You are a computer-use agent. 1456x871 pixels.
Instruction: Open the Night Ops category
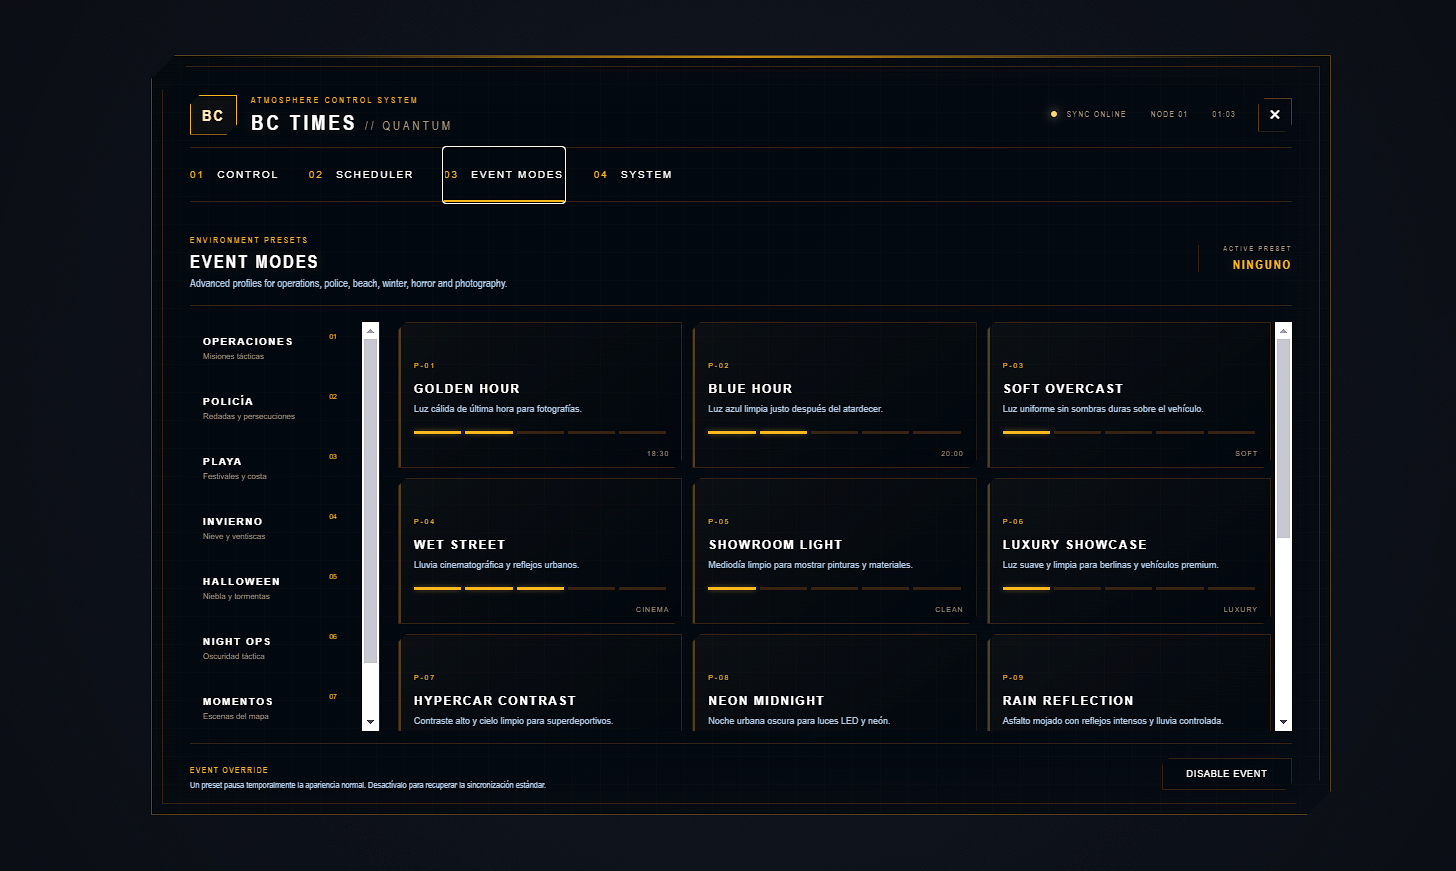[x=270, y=648]
